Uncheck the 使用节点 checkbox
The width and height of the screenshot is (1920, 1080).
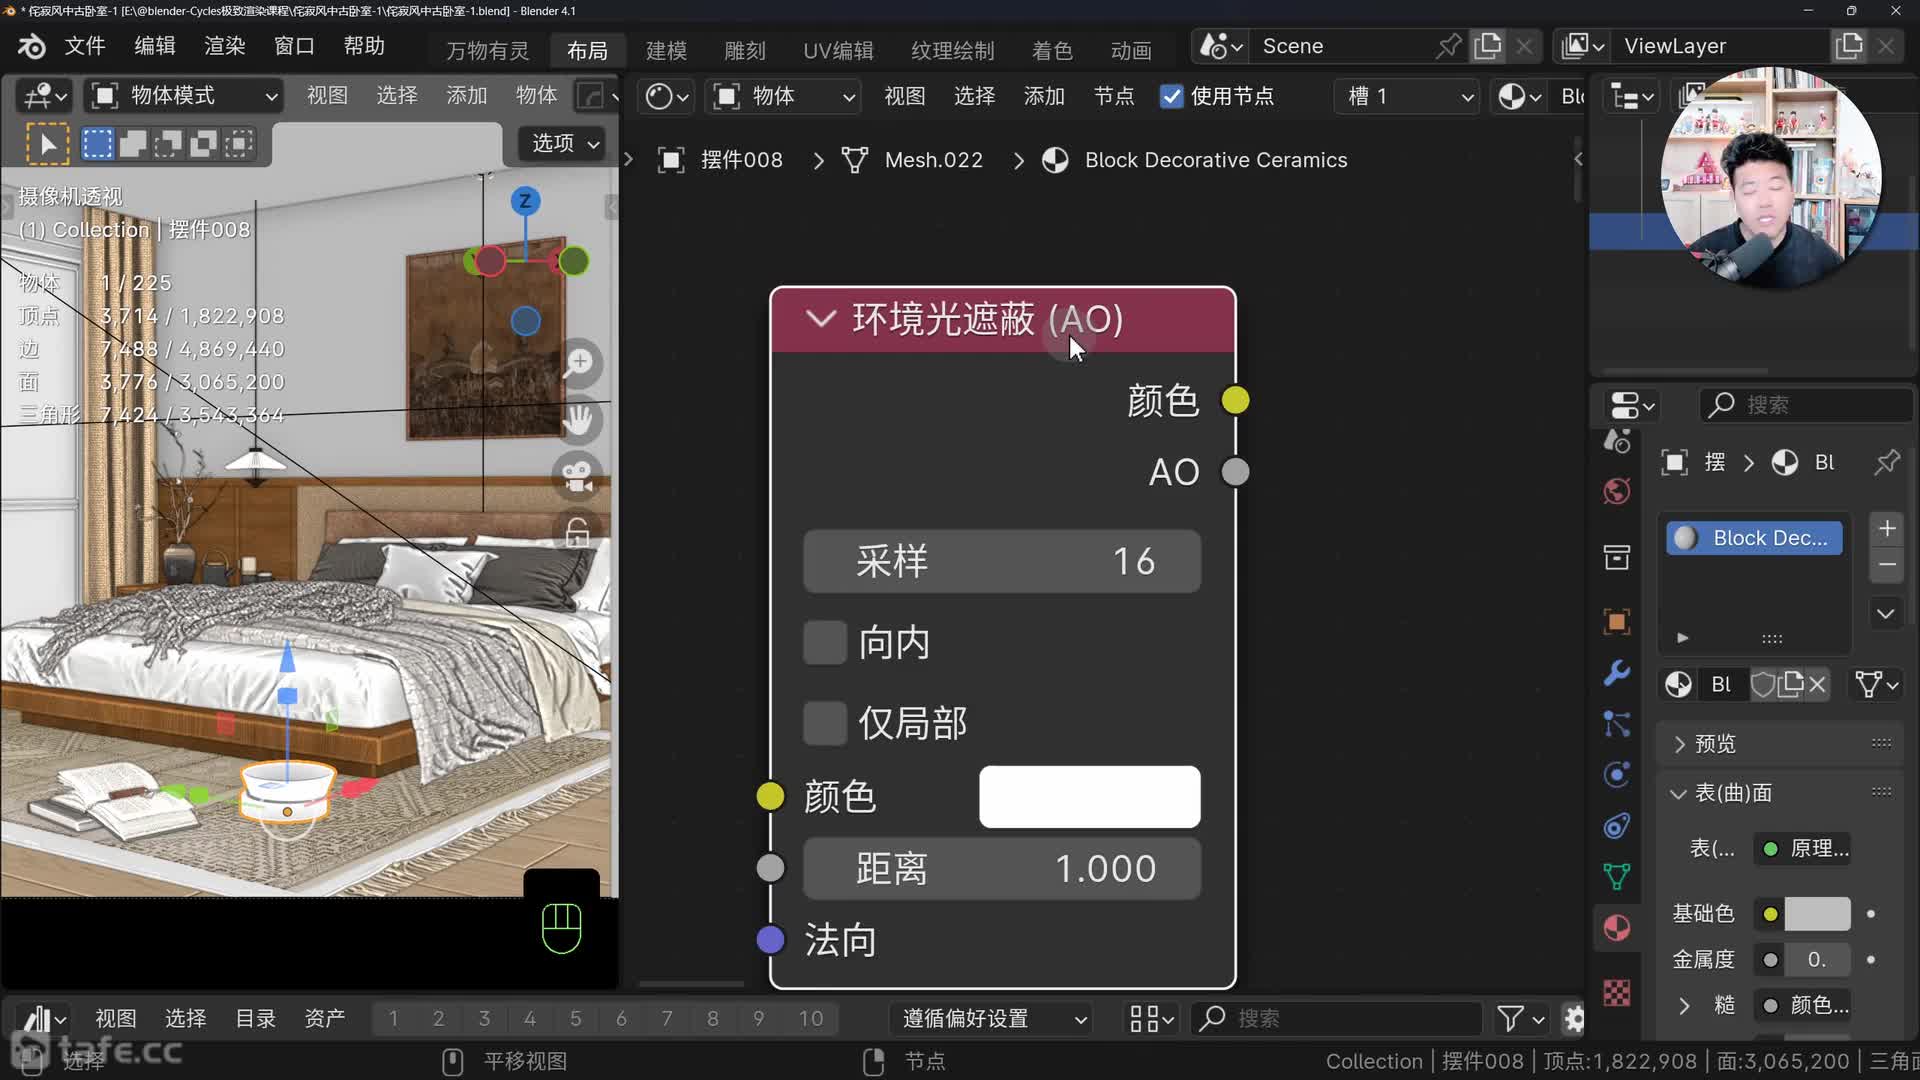click(x=1171, y=96)
